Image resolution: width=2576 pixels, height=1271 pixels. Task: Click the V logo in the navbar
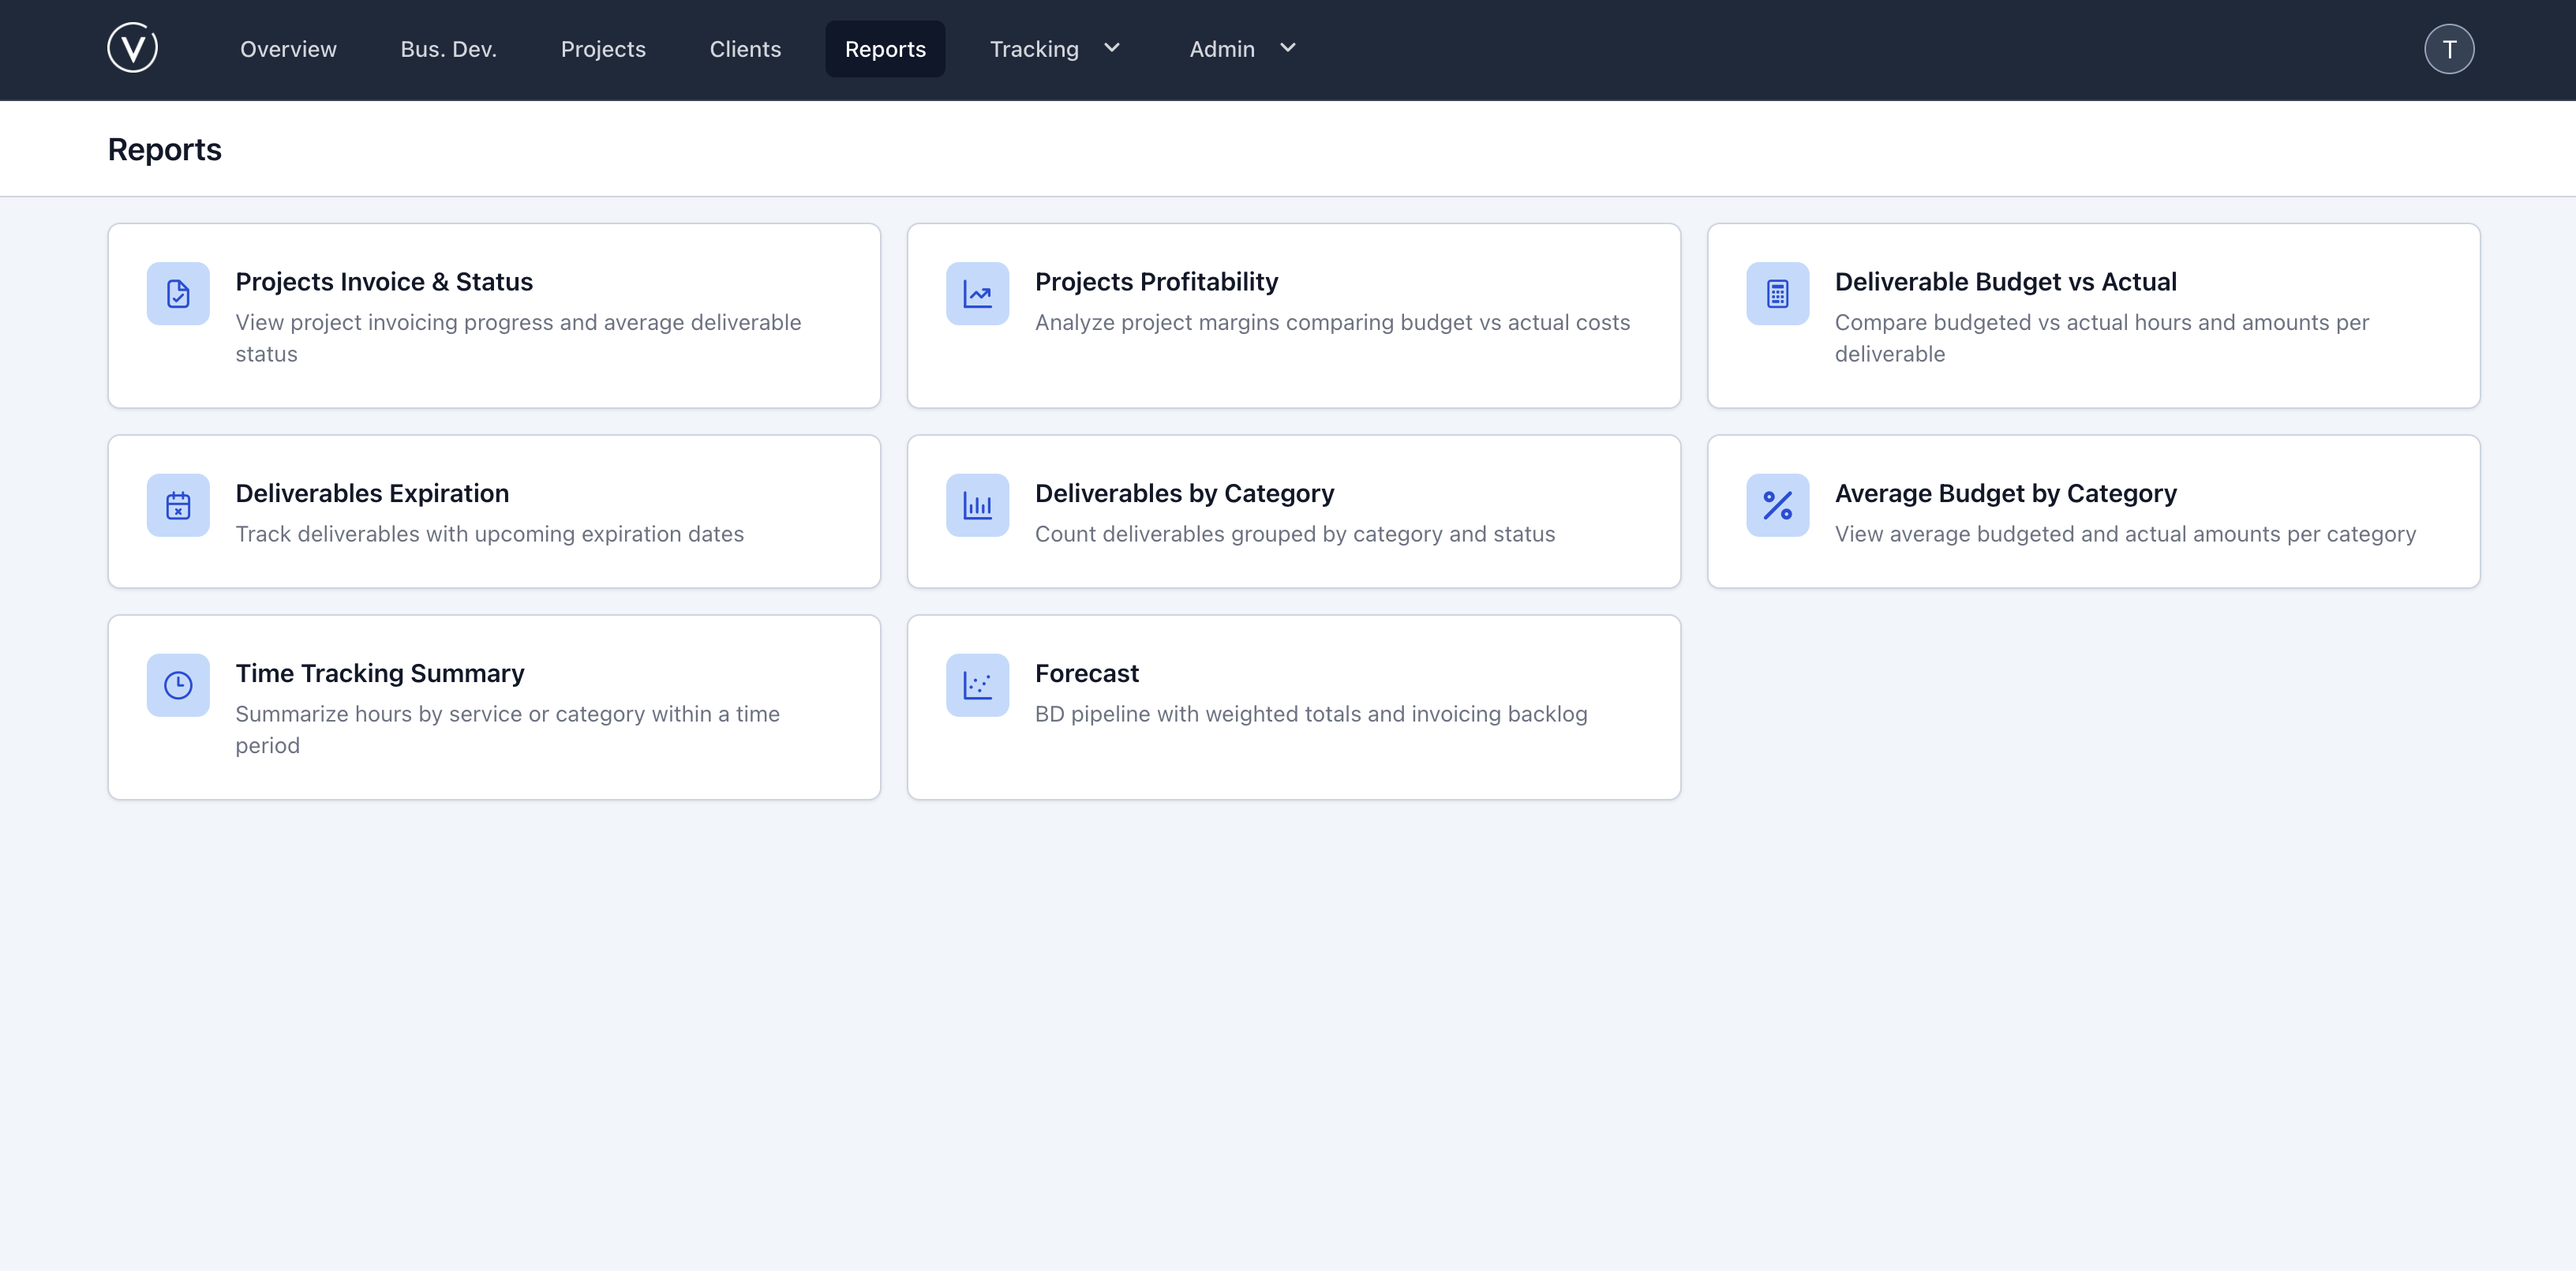coord(133,48)
